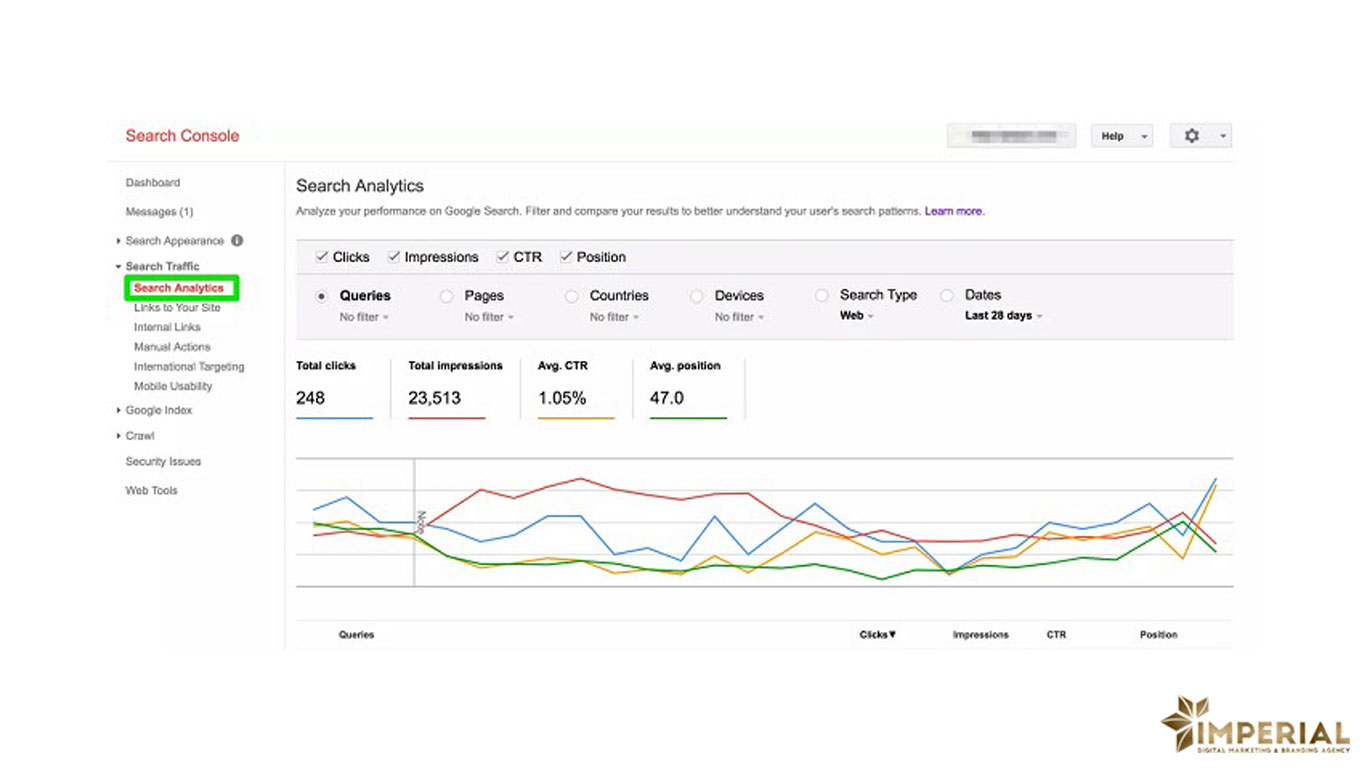Sort table by Clicks column header
The height and width of the screenshot is (768, 1366).
tap(877, 635)
